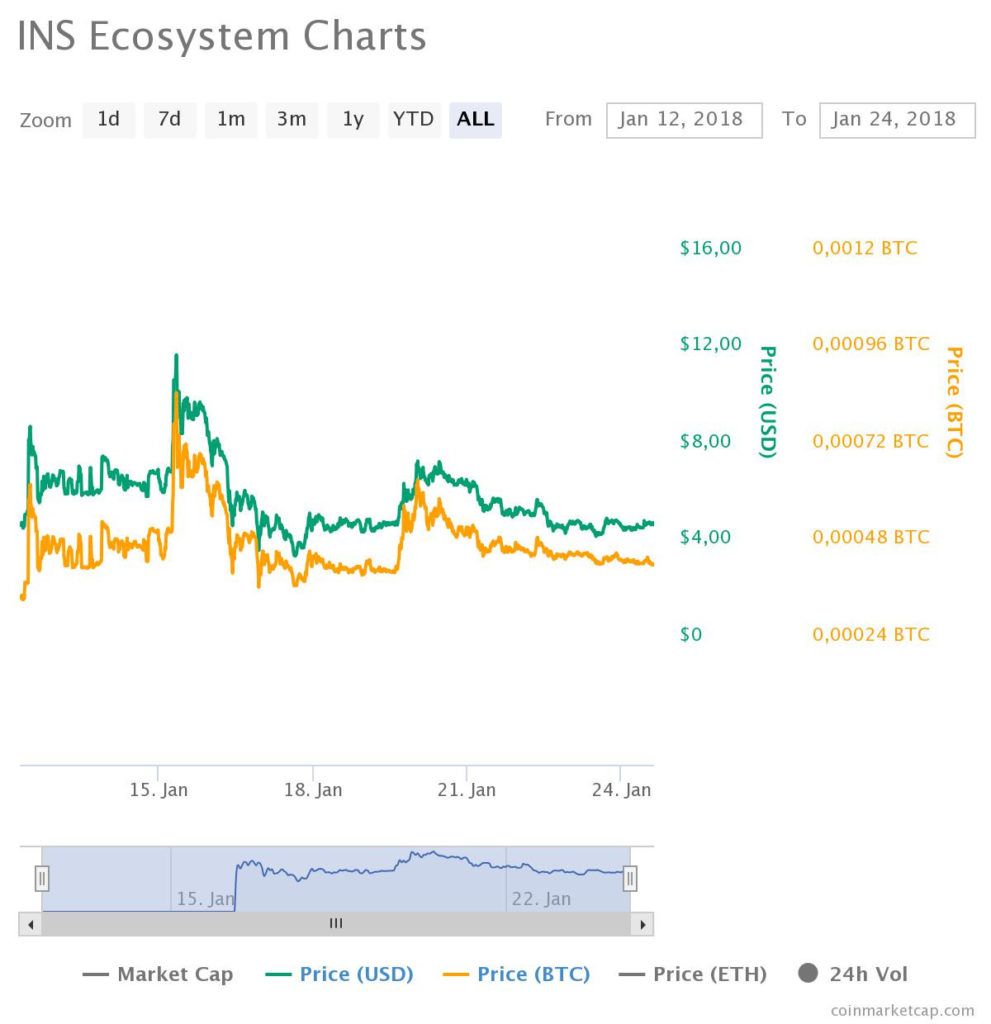Viewport: 991px width, 1024px height.
Task: Click the INS Ecosystem Charts heading
Action: click(221, 37)
